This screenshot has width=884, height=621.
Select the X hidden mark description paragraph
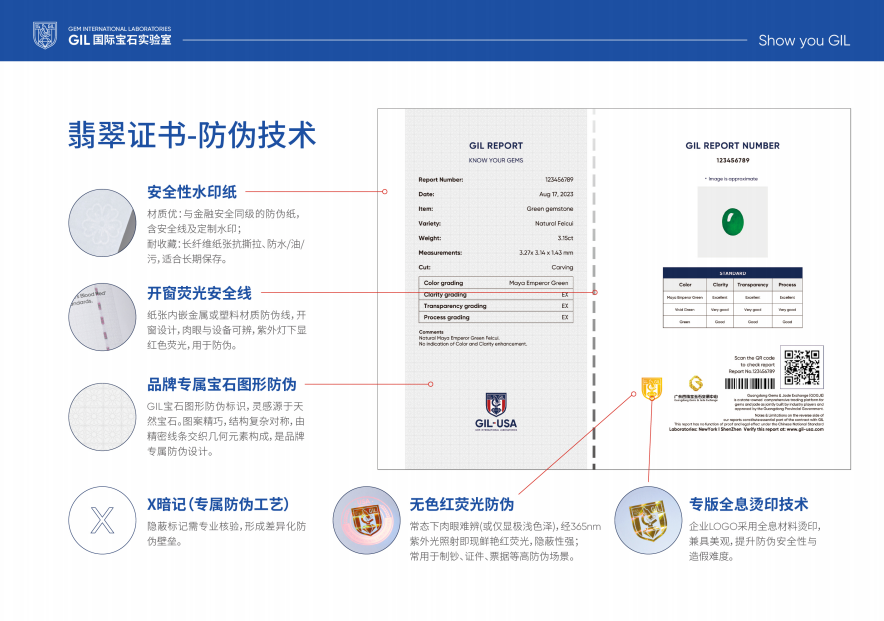click(x=227, y=534)
